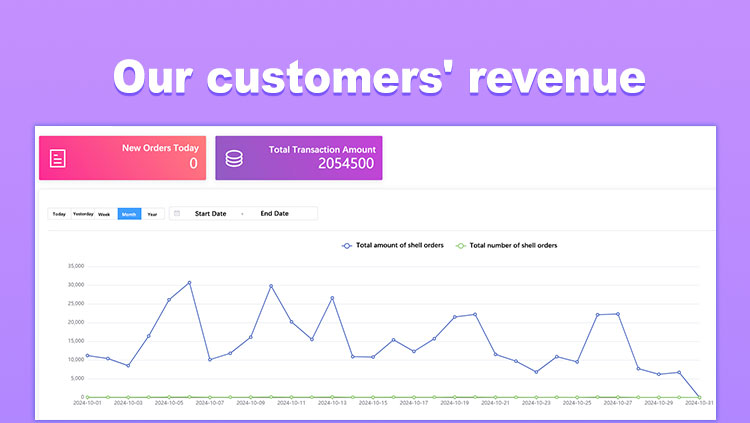This screenshot has width=750, height=423.
Task: Select the Today time filter
Action: click(59, 214)
